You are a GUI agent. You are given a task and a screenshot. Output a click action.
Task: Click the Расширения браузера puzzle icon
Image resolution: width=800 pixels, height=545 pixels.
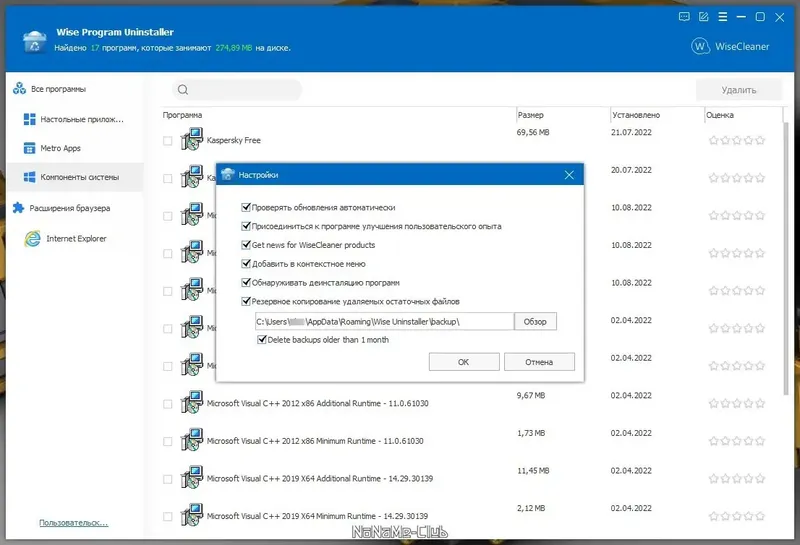coord(18,208)
